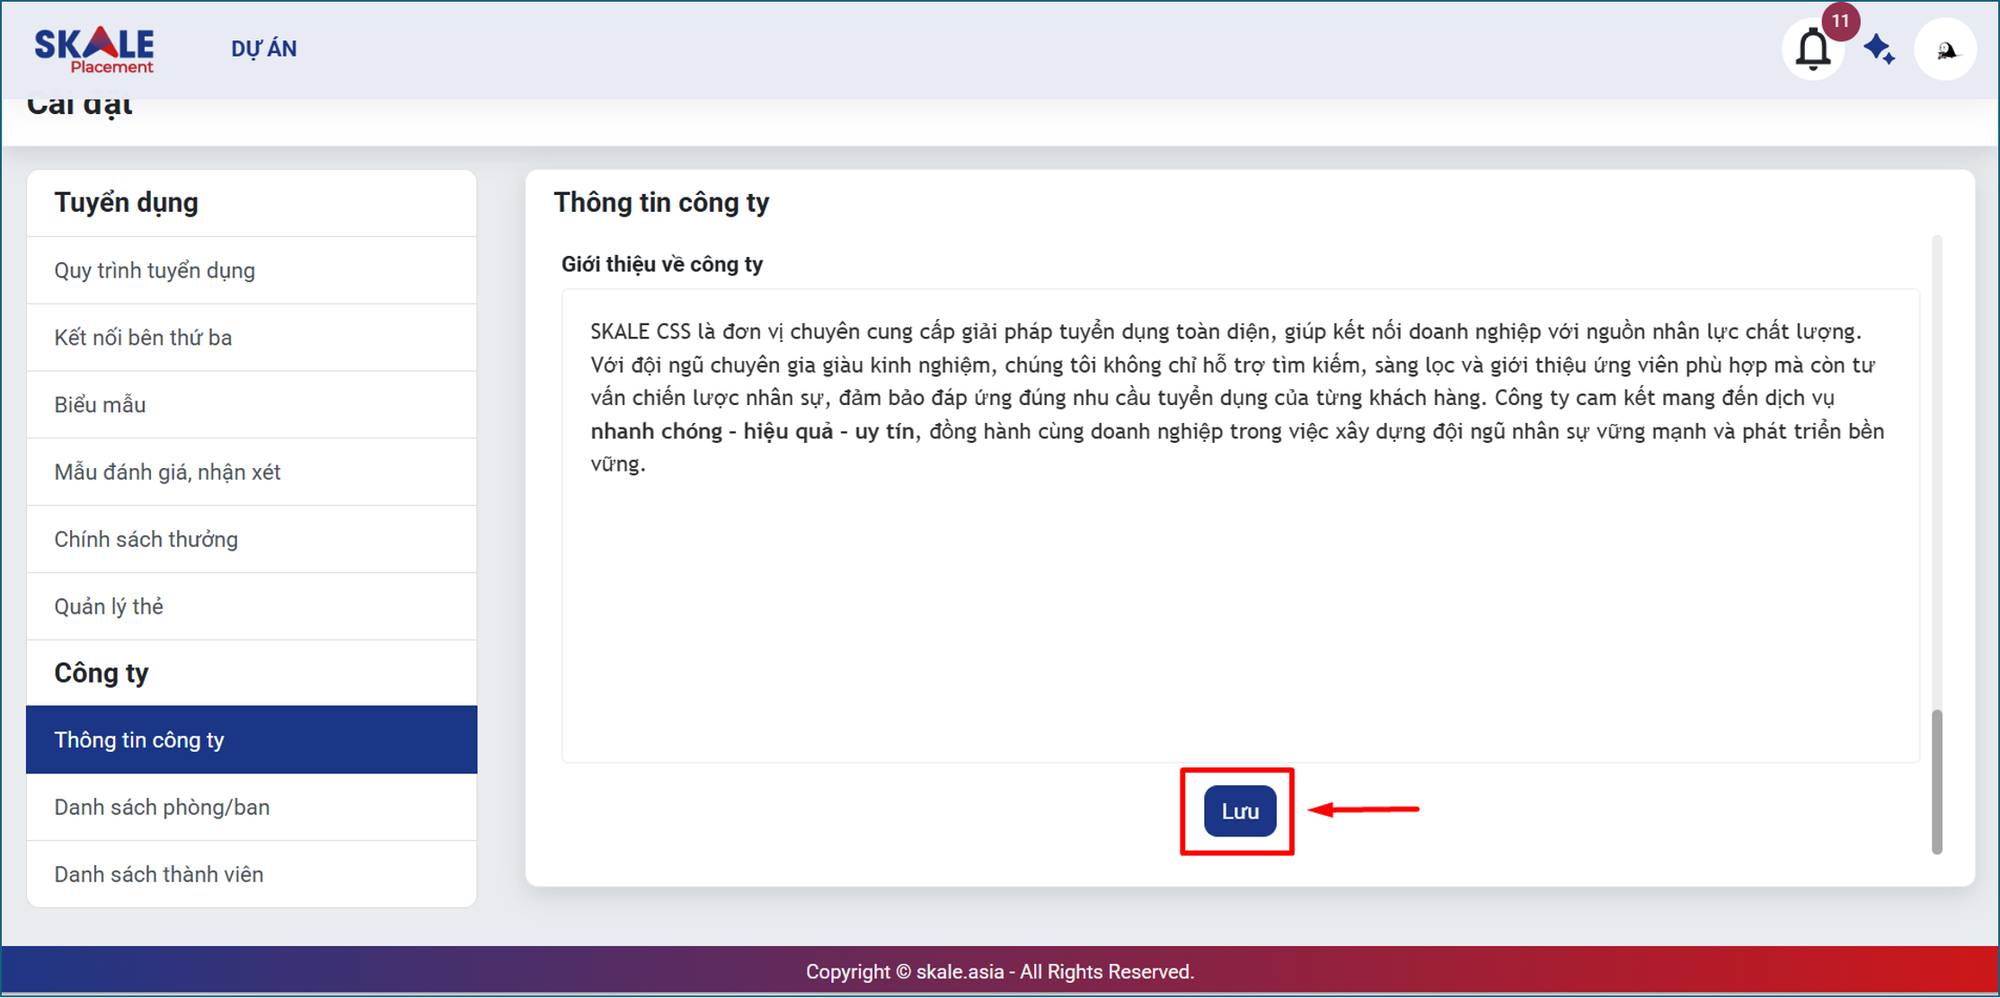Go to Danh sách thành viên
The width and height of the screenshot is (2000, 998).
[x=159, y=874]
